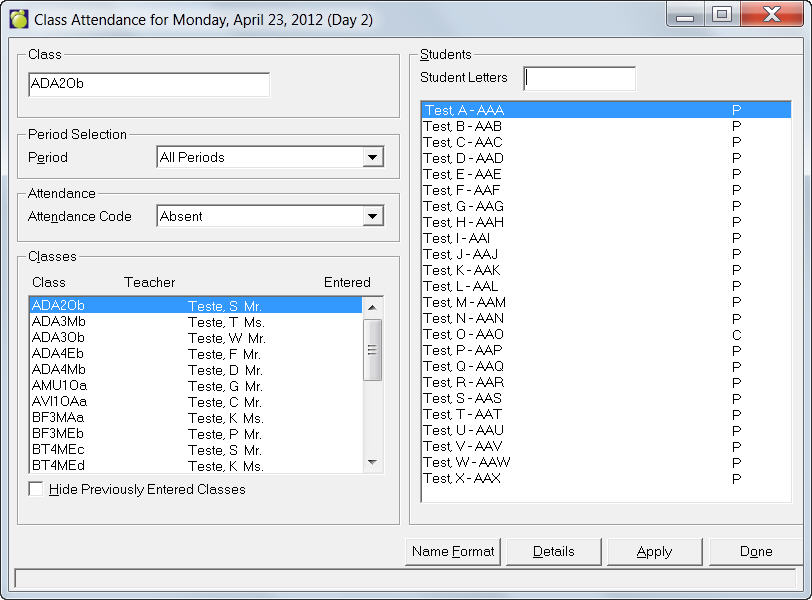Screen dimensions: 812x600
Task: Expand the Attendance Code dropdown
Action: (x=373, y=216)
